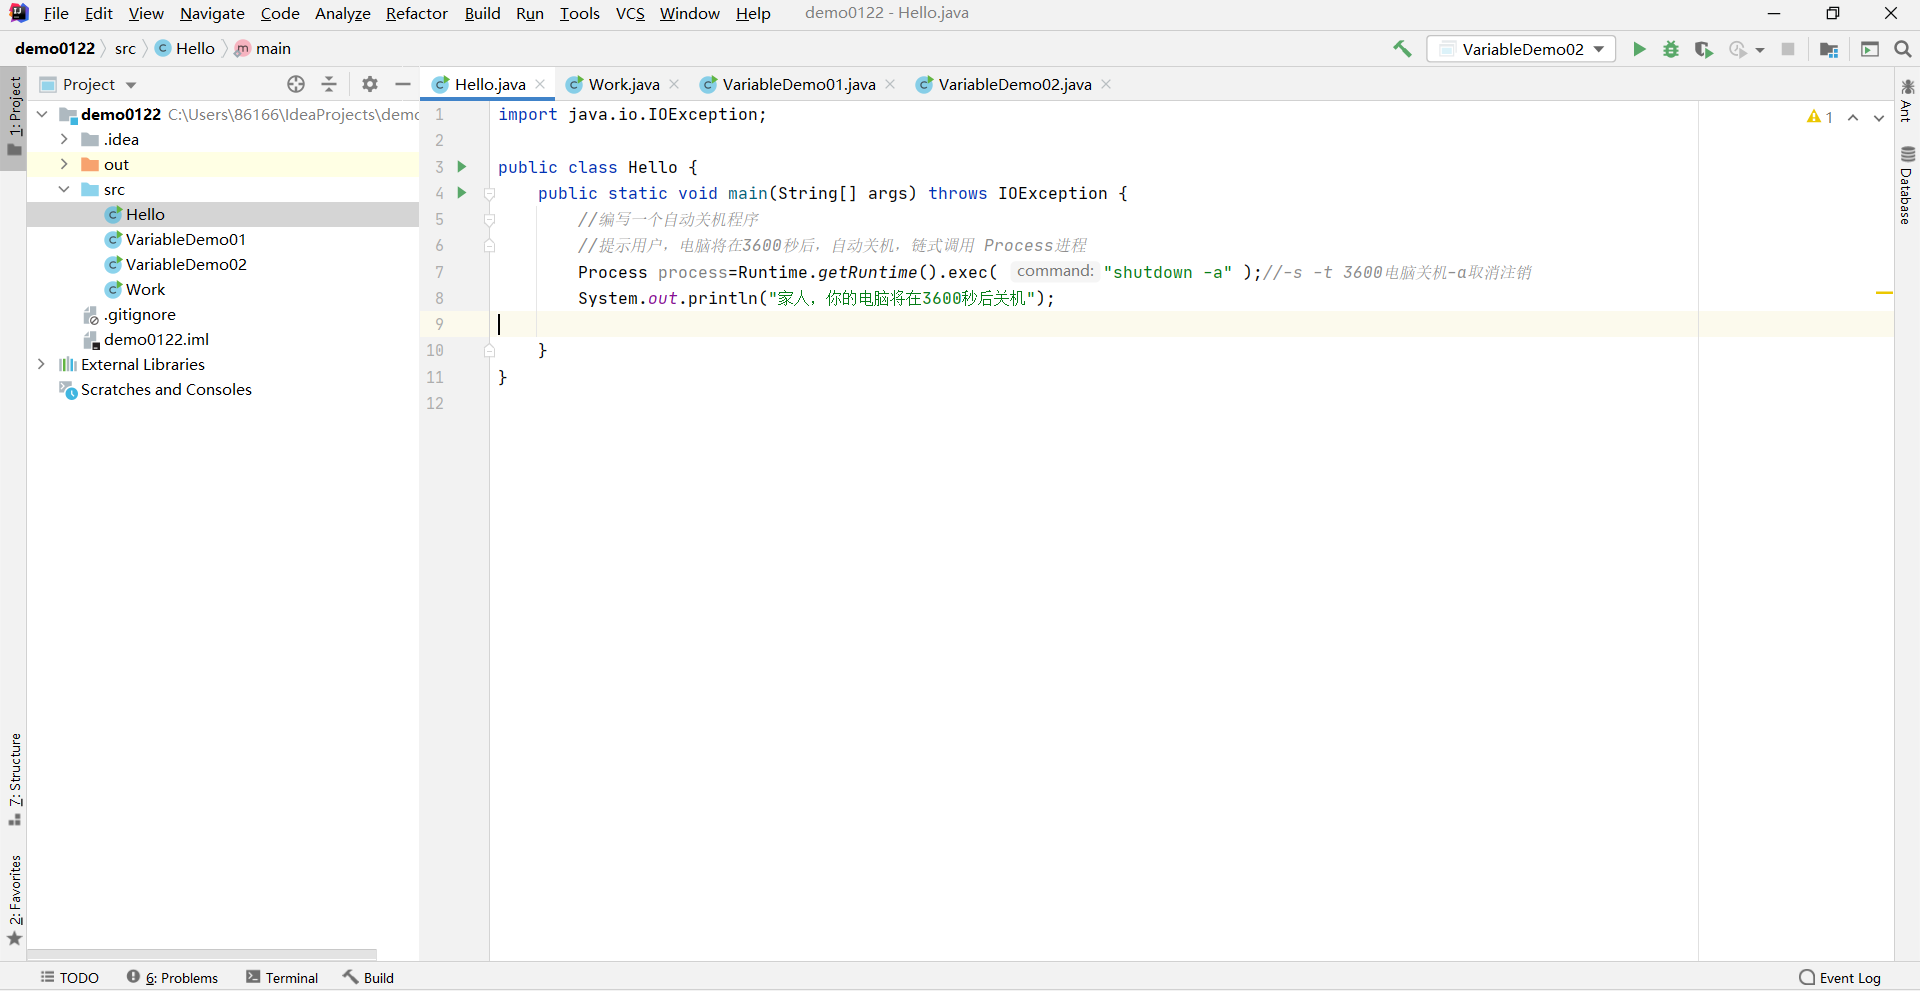Select Hello class in project tree
Viewport: 1920px width, 991px height.
pyautogui.click(x=145, y=214)
